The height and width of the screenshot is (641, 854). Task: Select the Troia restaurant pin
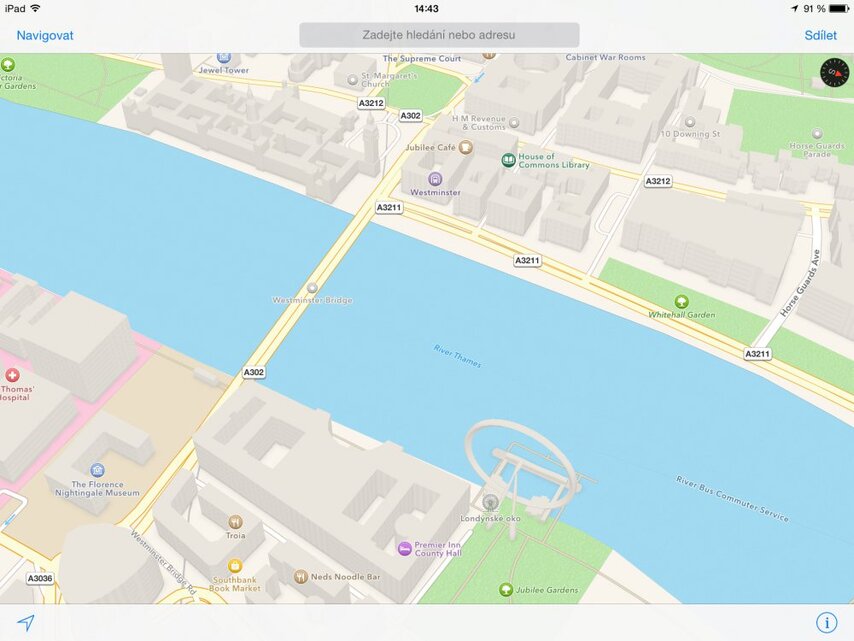(x=233, y=521)
